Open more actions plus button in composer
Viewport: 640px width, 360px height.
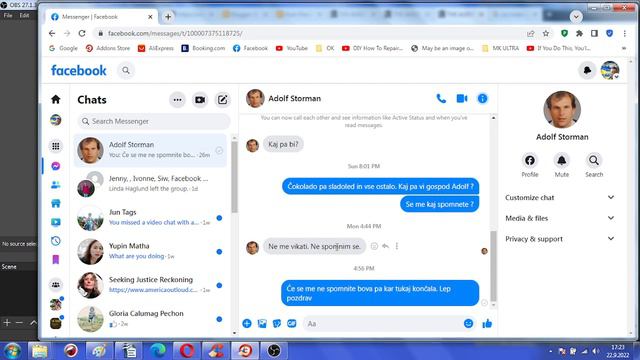tap(247, 324)
